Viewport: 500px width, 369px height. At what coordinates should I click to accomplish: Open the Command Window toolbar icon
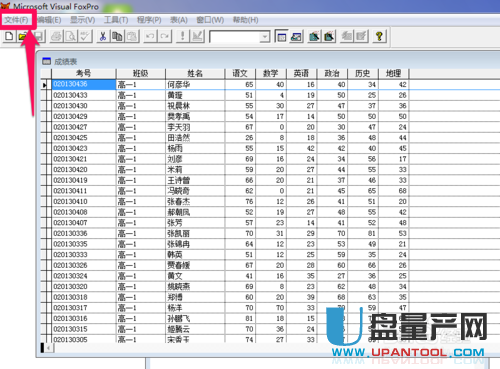click(x=282, y=36)
